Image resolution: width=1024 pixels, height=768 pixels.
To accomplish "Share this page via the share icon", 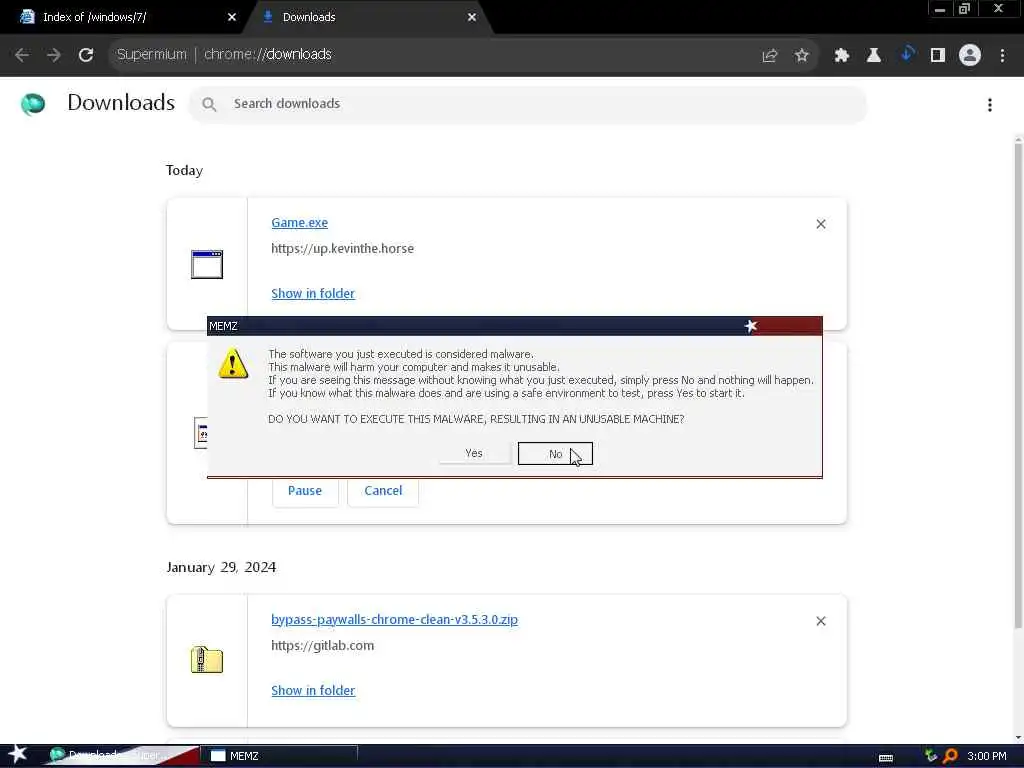I will (770, 56).
